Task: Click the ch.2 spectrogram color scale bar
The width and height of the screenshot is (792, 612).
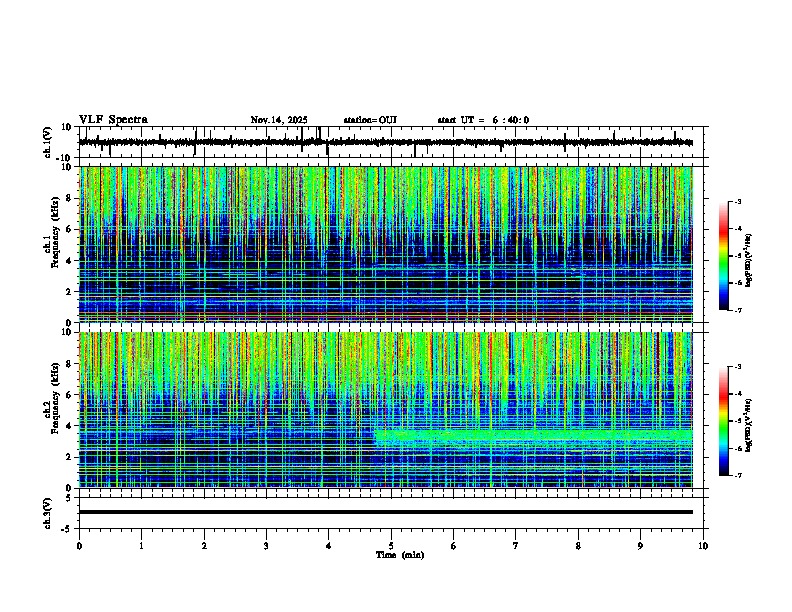Action: [x=724, y=421]
